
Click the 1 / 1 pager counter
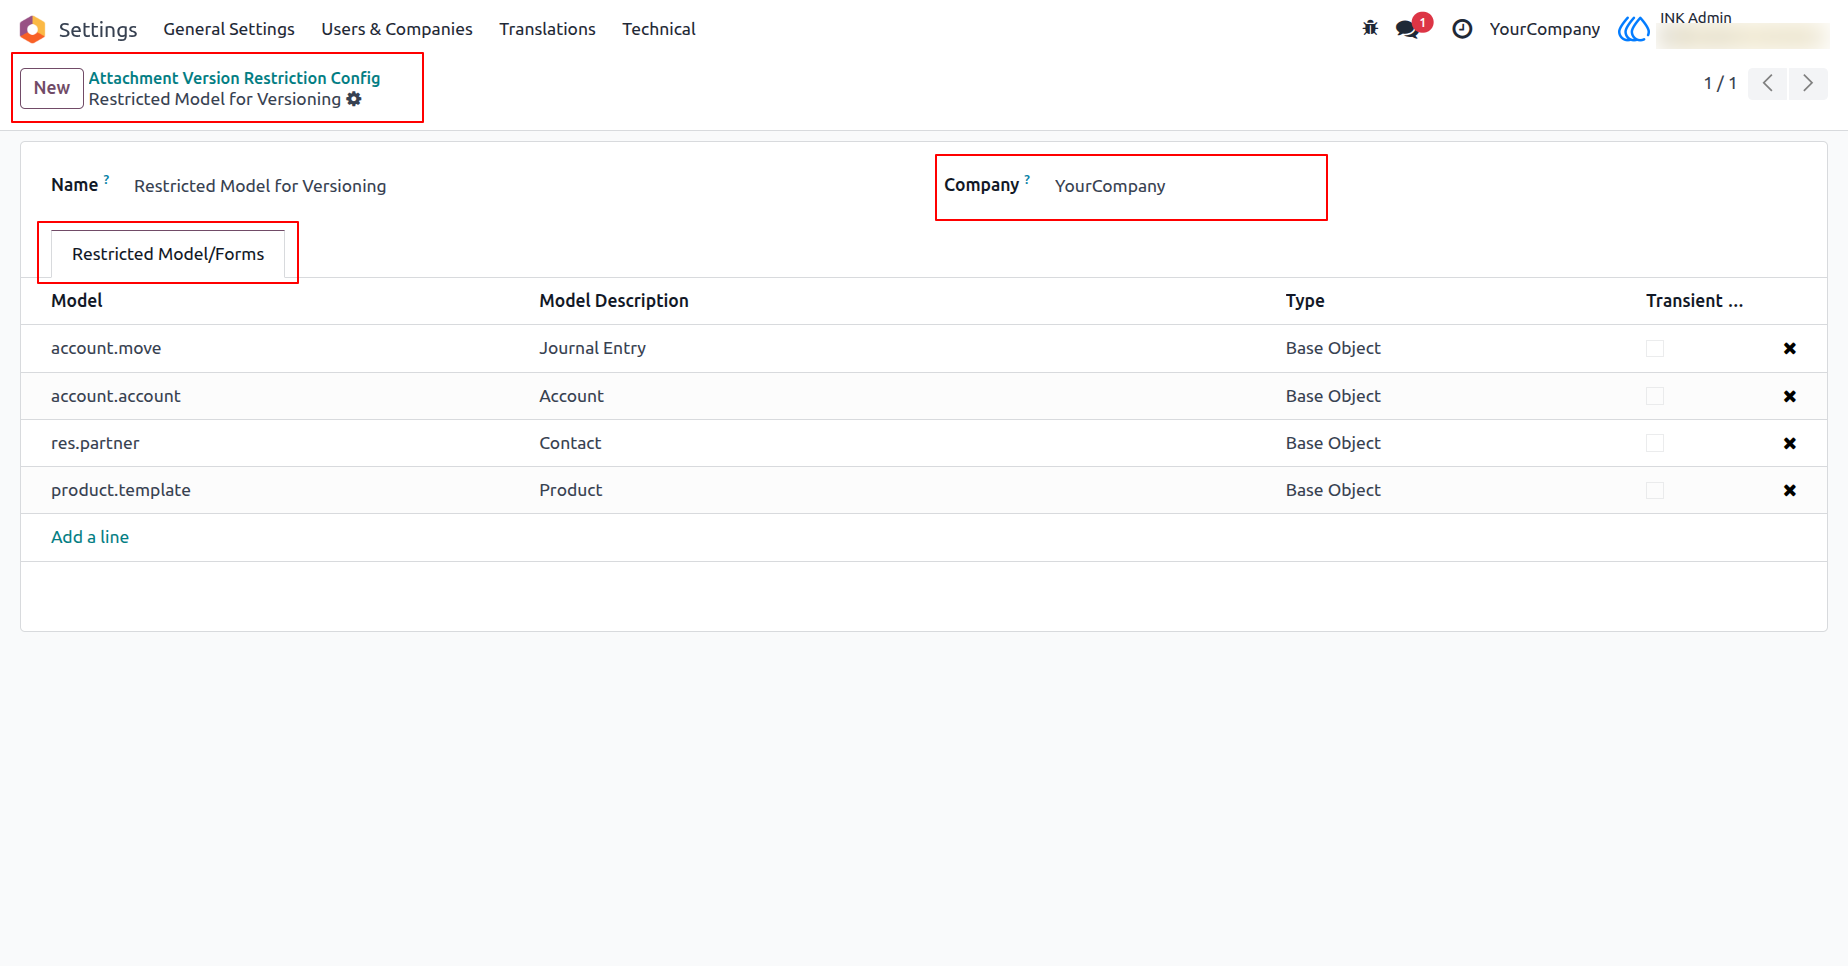[1720, 83]
